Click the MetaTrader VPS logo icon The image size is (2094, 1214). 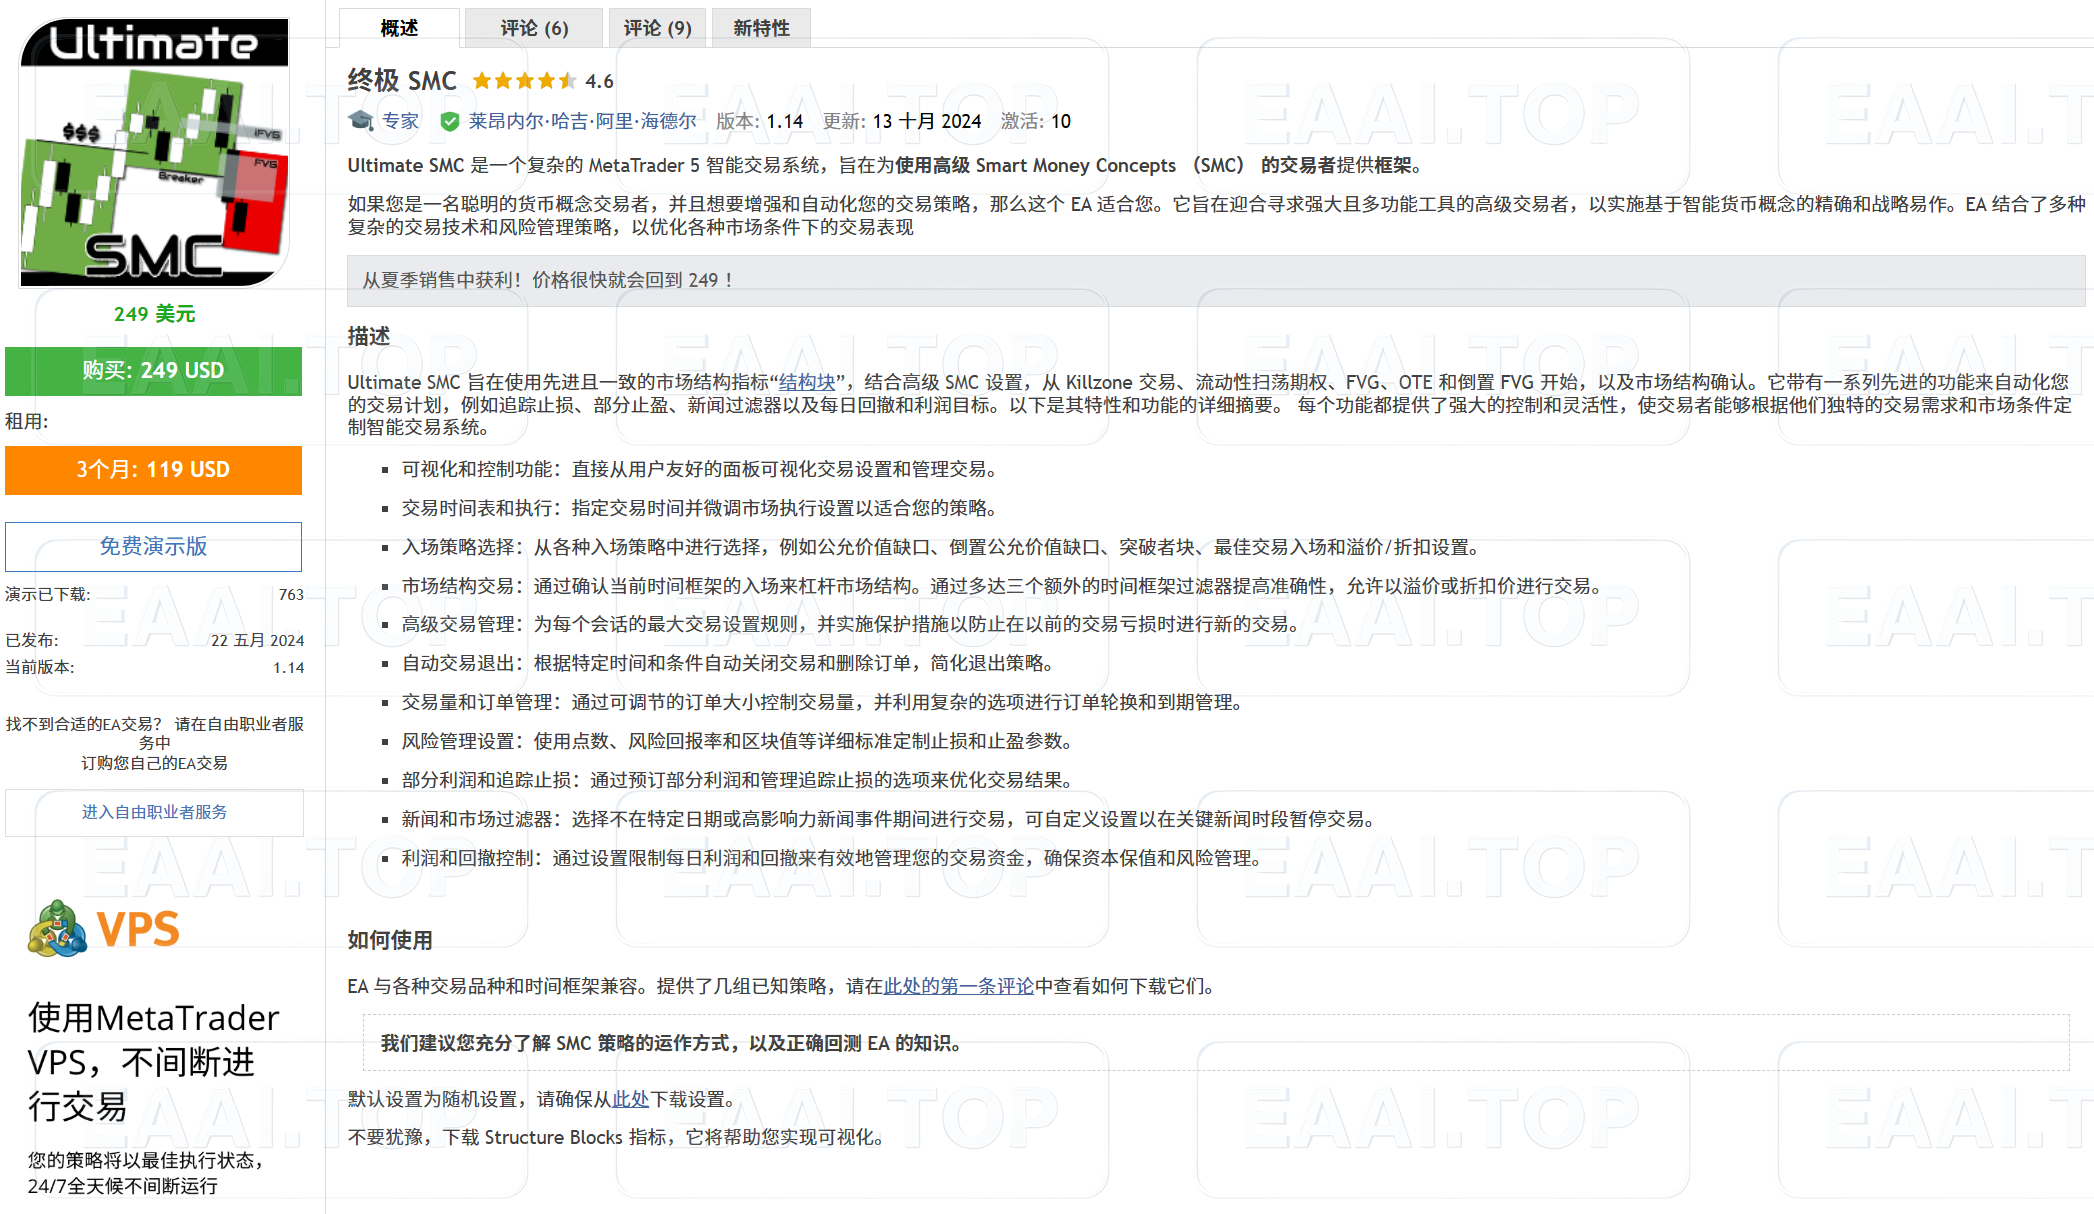57,930
